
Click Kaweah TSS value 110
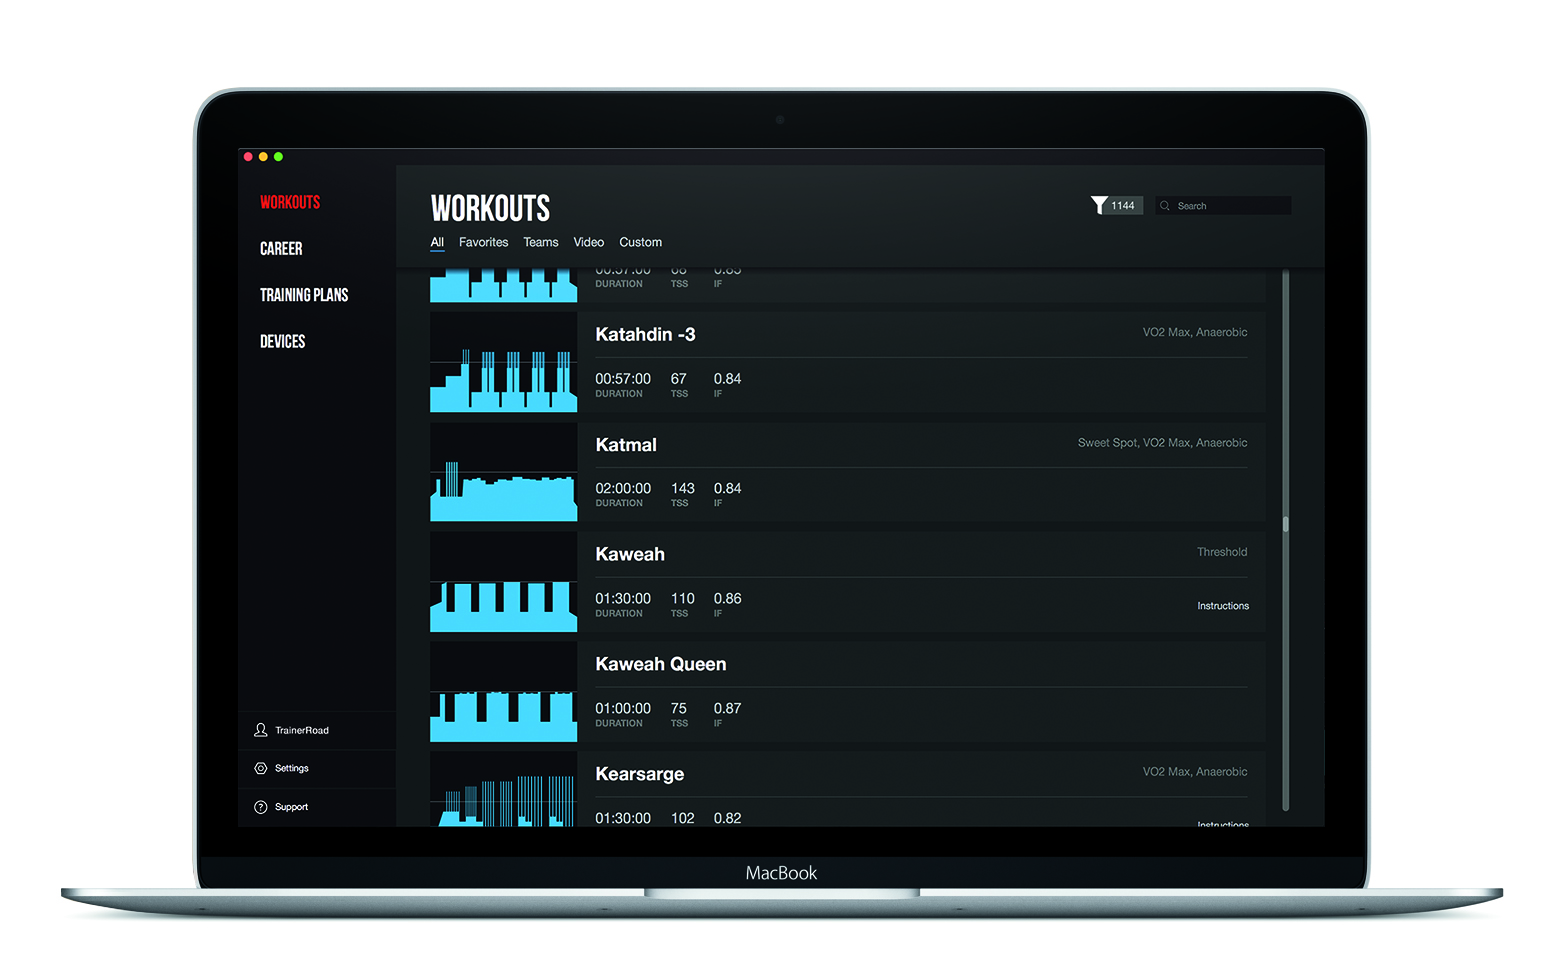(x=683, y=598)
